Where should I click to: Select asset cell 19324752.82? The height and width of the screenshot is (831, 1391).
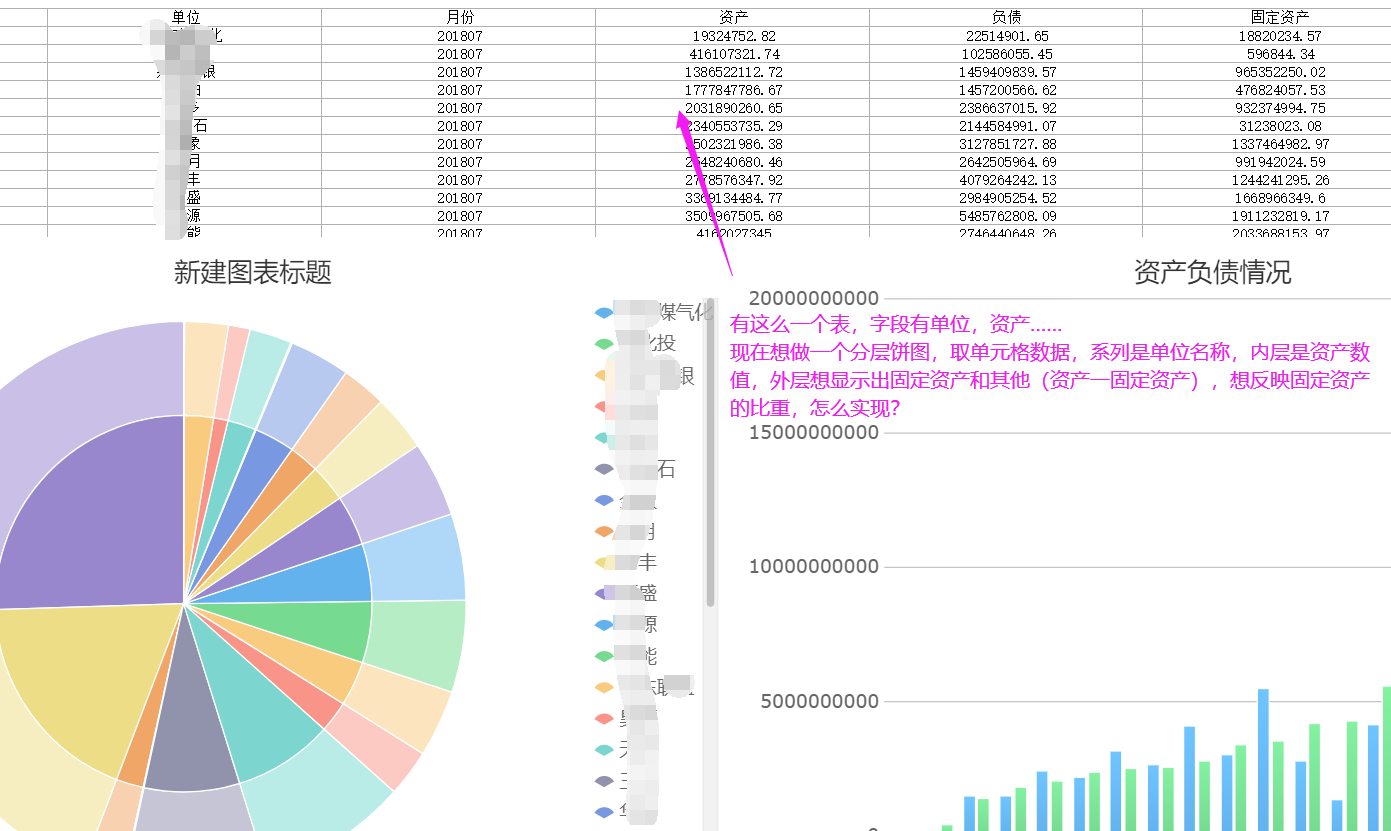733,36
